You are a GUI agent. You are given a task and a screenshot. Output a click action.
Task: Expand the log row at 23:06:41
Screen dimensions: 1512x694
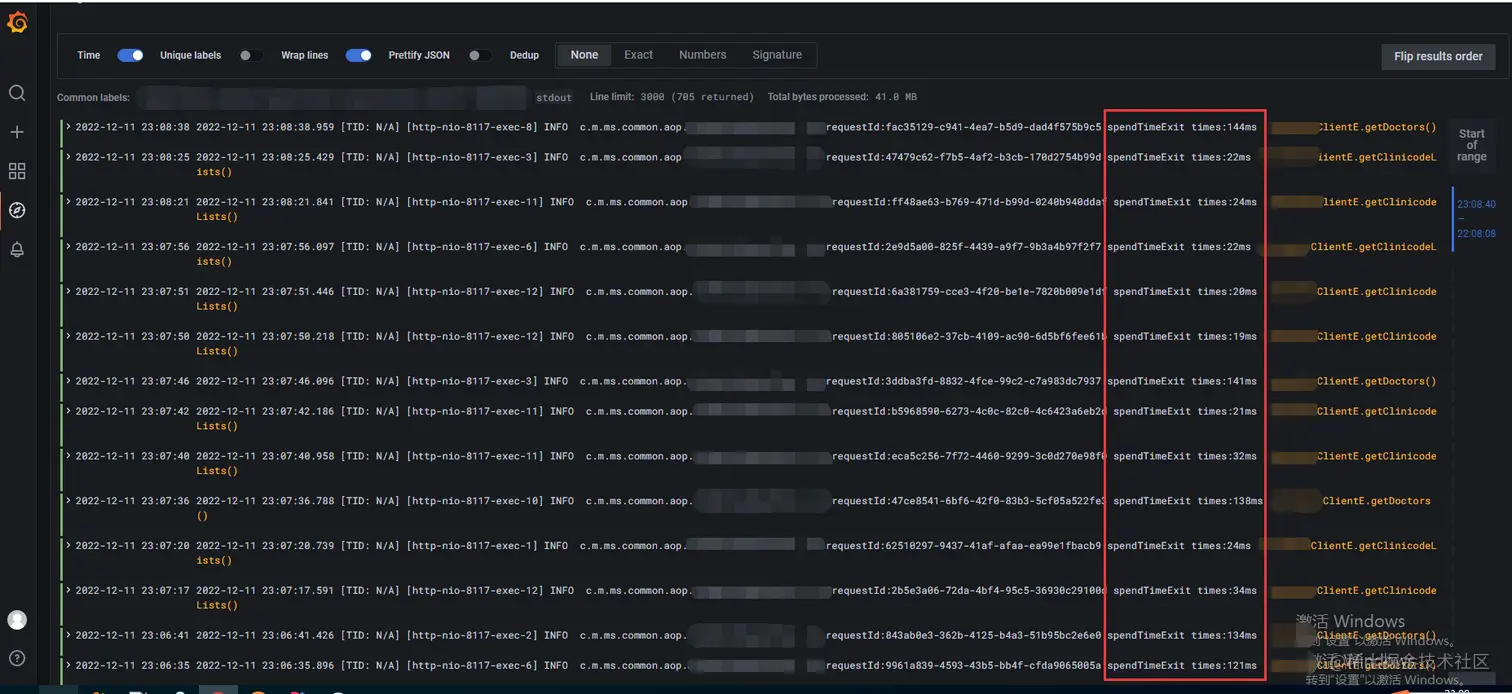(68, 635)
